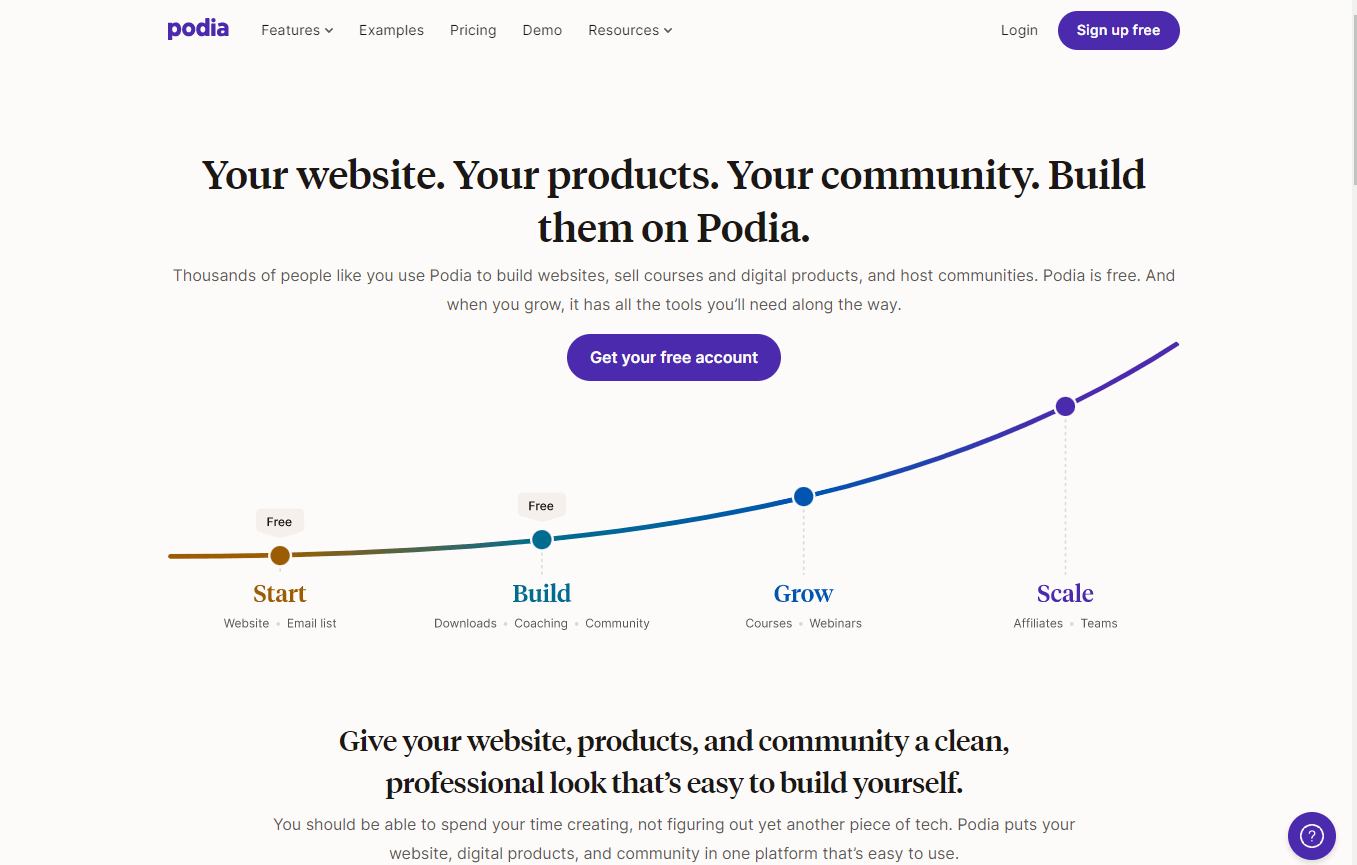Click the teal Build circle marker
1357x865 pixels.
542,540
